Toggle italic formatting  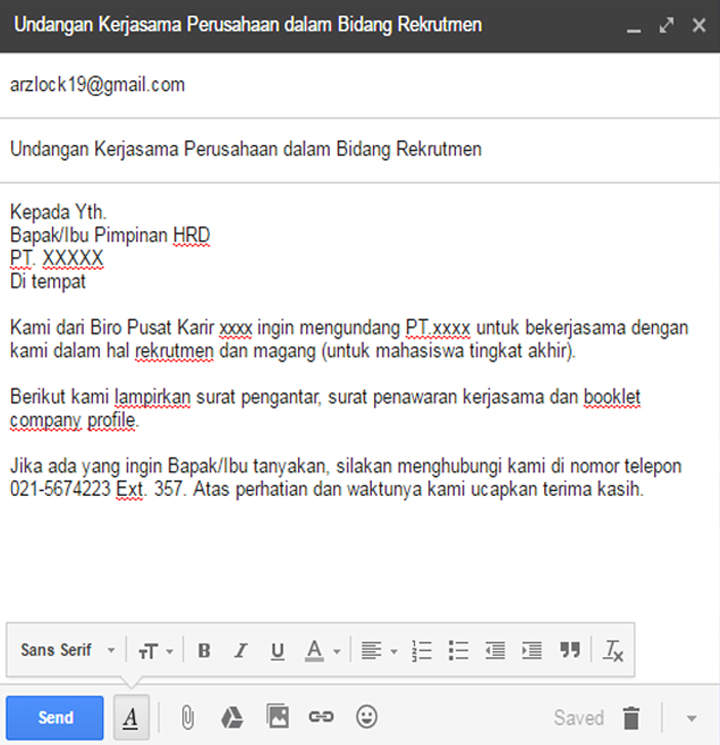[x=241, y=650]
